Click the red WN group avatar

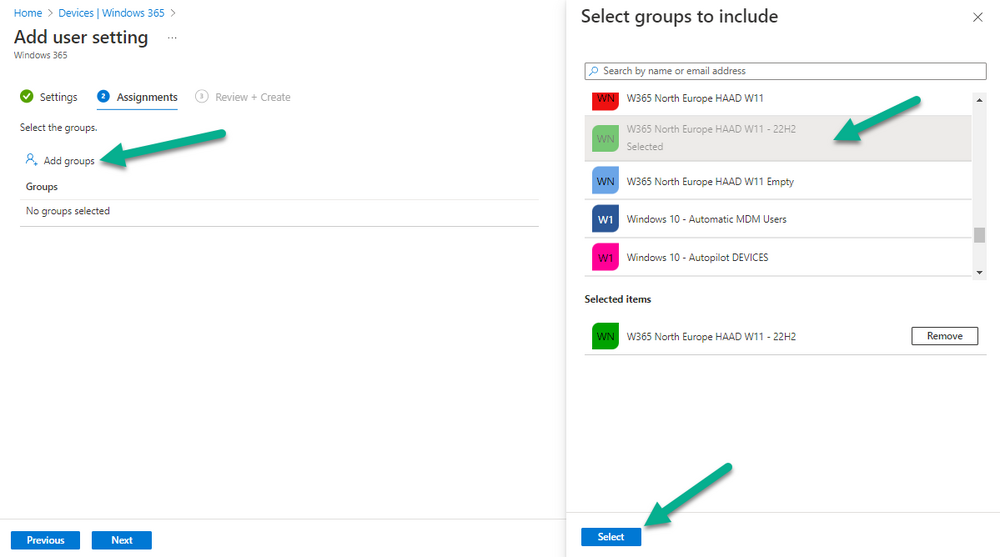pyautogui.click(x=605, y=100)
